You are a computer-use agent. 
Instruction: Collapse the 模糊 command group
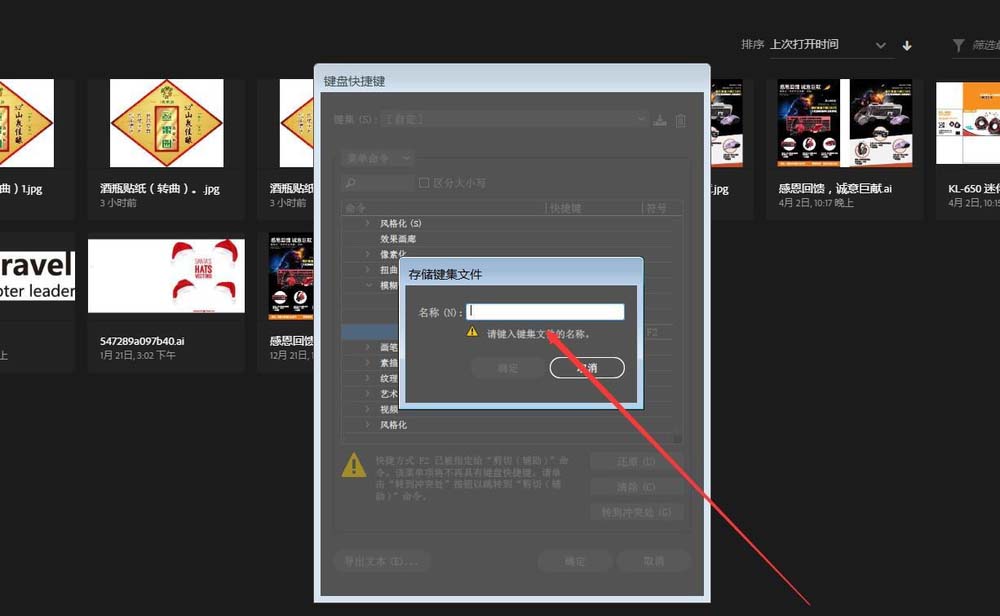pos(368,285)
